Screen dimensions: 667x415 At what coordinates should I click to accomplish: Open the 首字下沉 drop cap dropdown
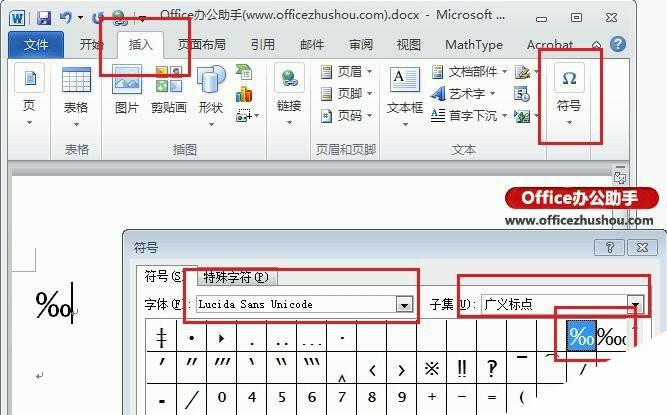coord(504,115)
